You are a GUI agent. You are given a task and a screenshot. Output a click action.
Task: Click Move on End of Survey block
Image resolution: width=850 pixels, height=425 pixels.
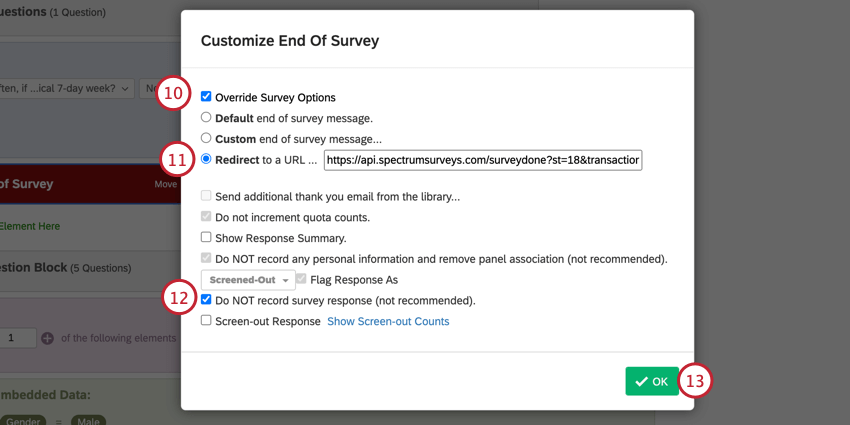click(x=165, y=184)
